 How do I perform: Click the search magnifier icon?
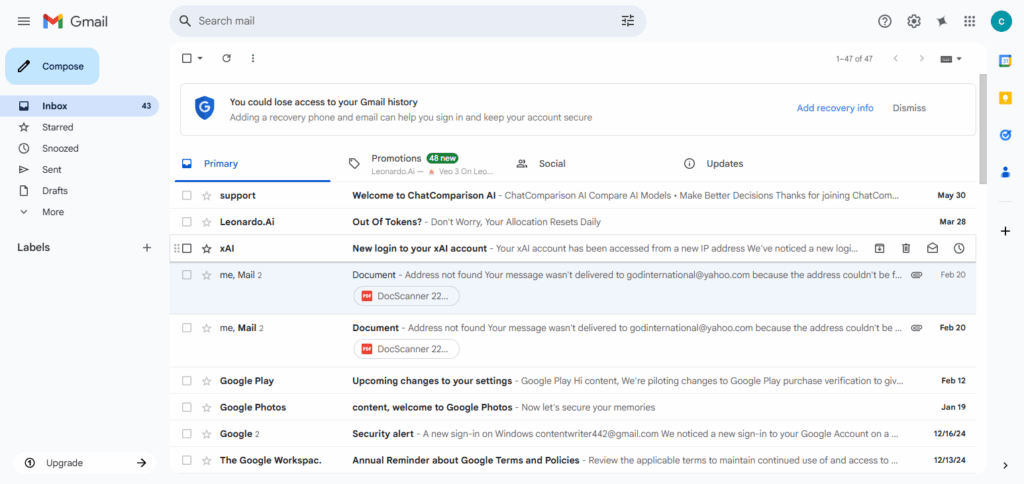pyautogui.click(x=185, y=21)
